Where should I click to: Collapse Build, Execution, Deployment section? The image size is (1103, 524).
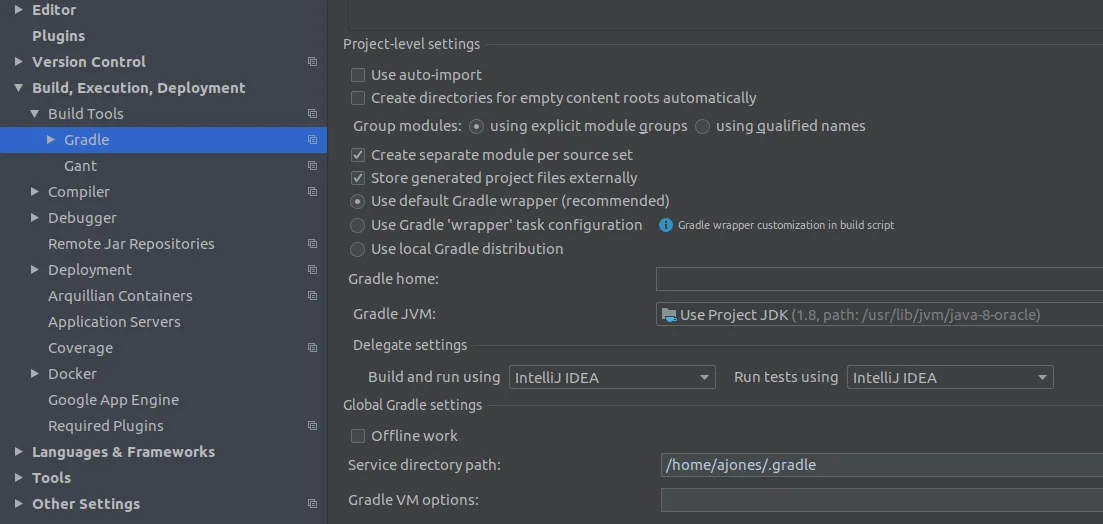pos(19,88)
